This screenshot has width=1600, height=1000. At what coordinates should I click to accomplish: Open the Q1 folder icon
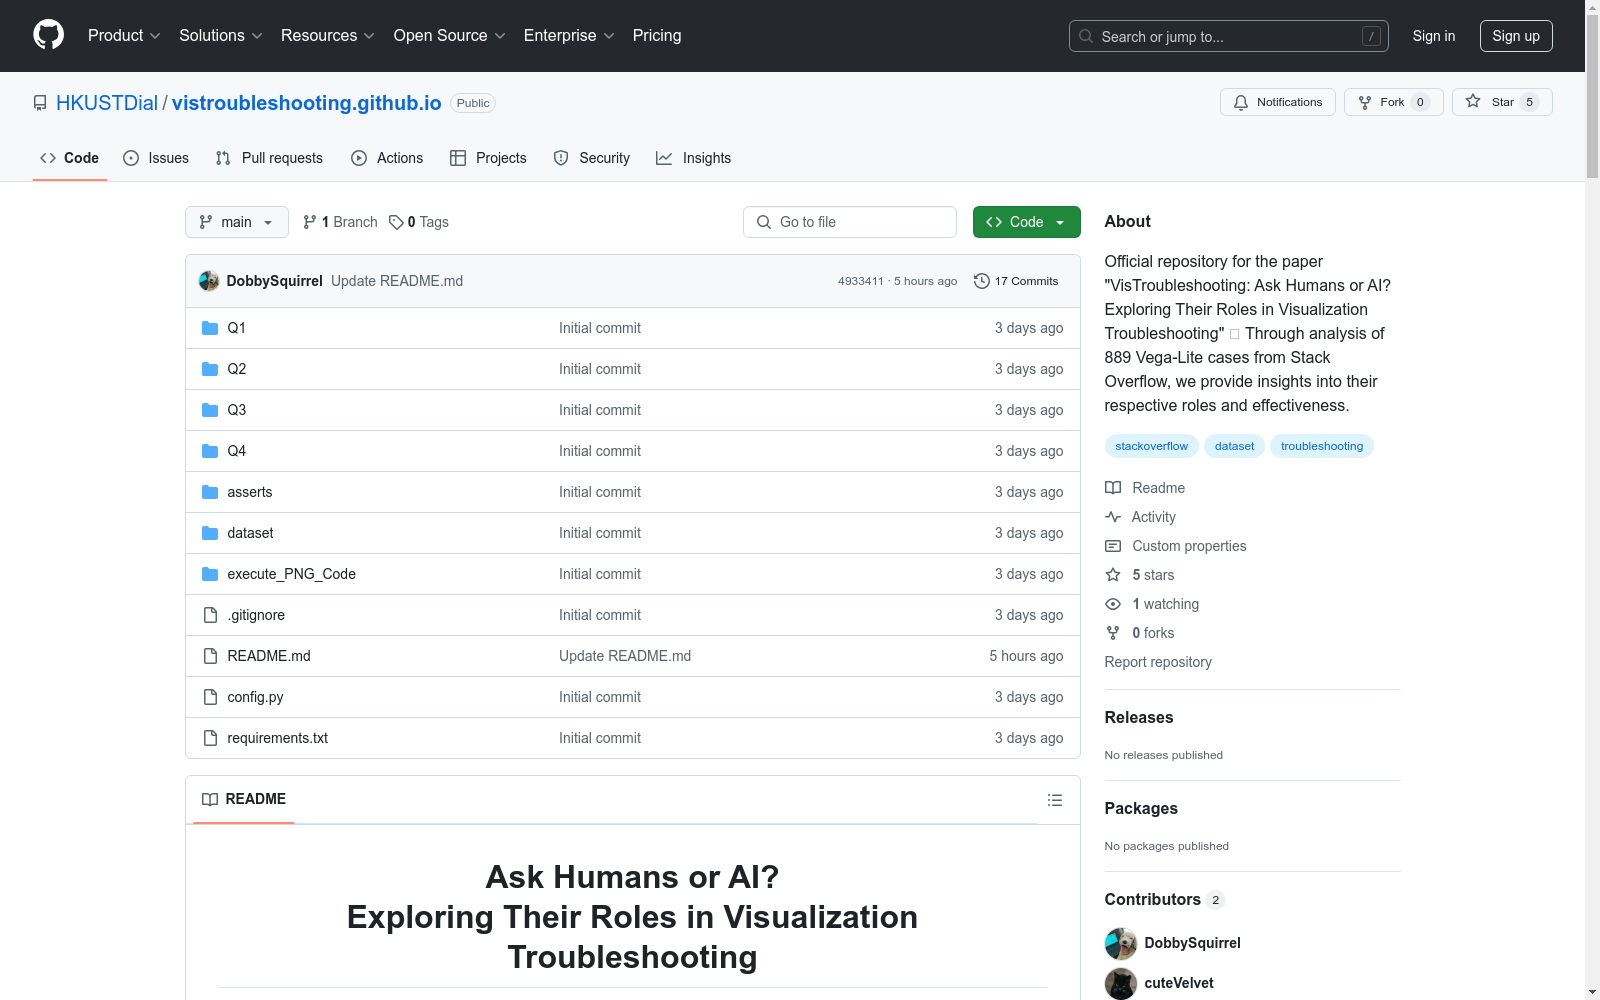pos(210,328)
